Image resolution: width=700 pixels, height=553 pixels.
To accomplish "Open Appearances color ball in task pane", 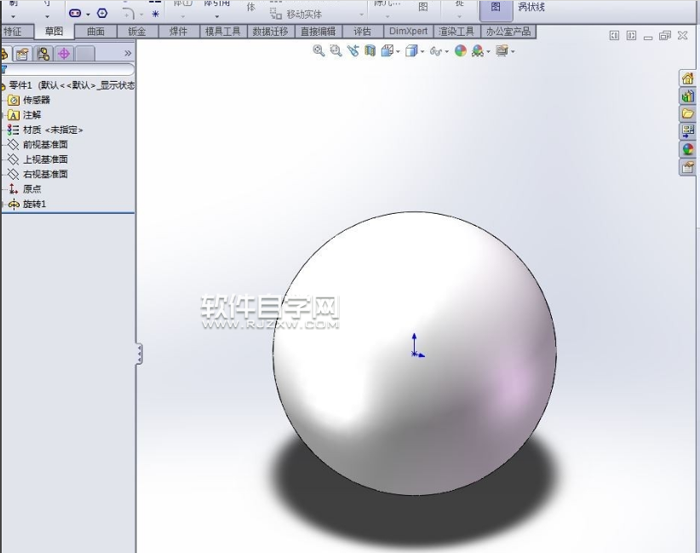I will pyautogui.click(x=688, y=149).
